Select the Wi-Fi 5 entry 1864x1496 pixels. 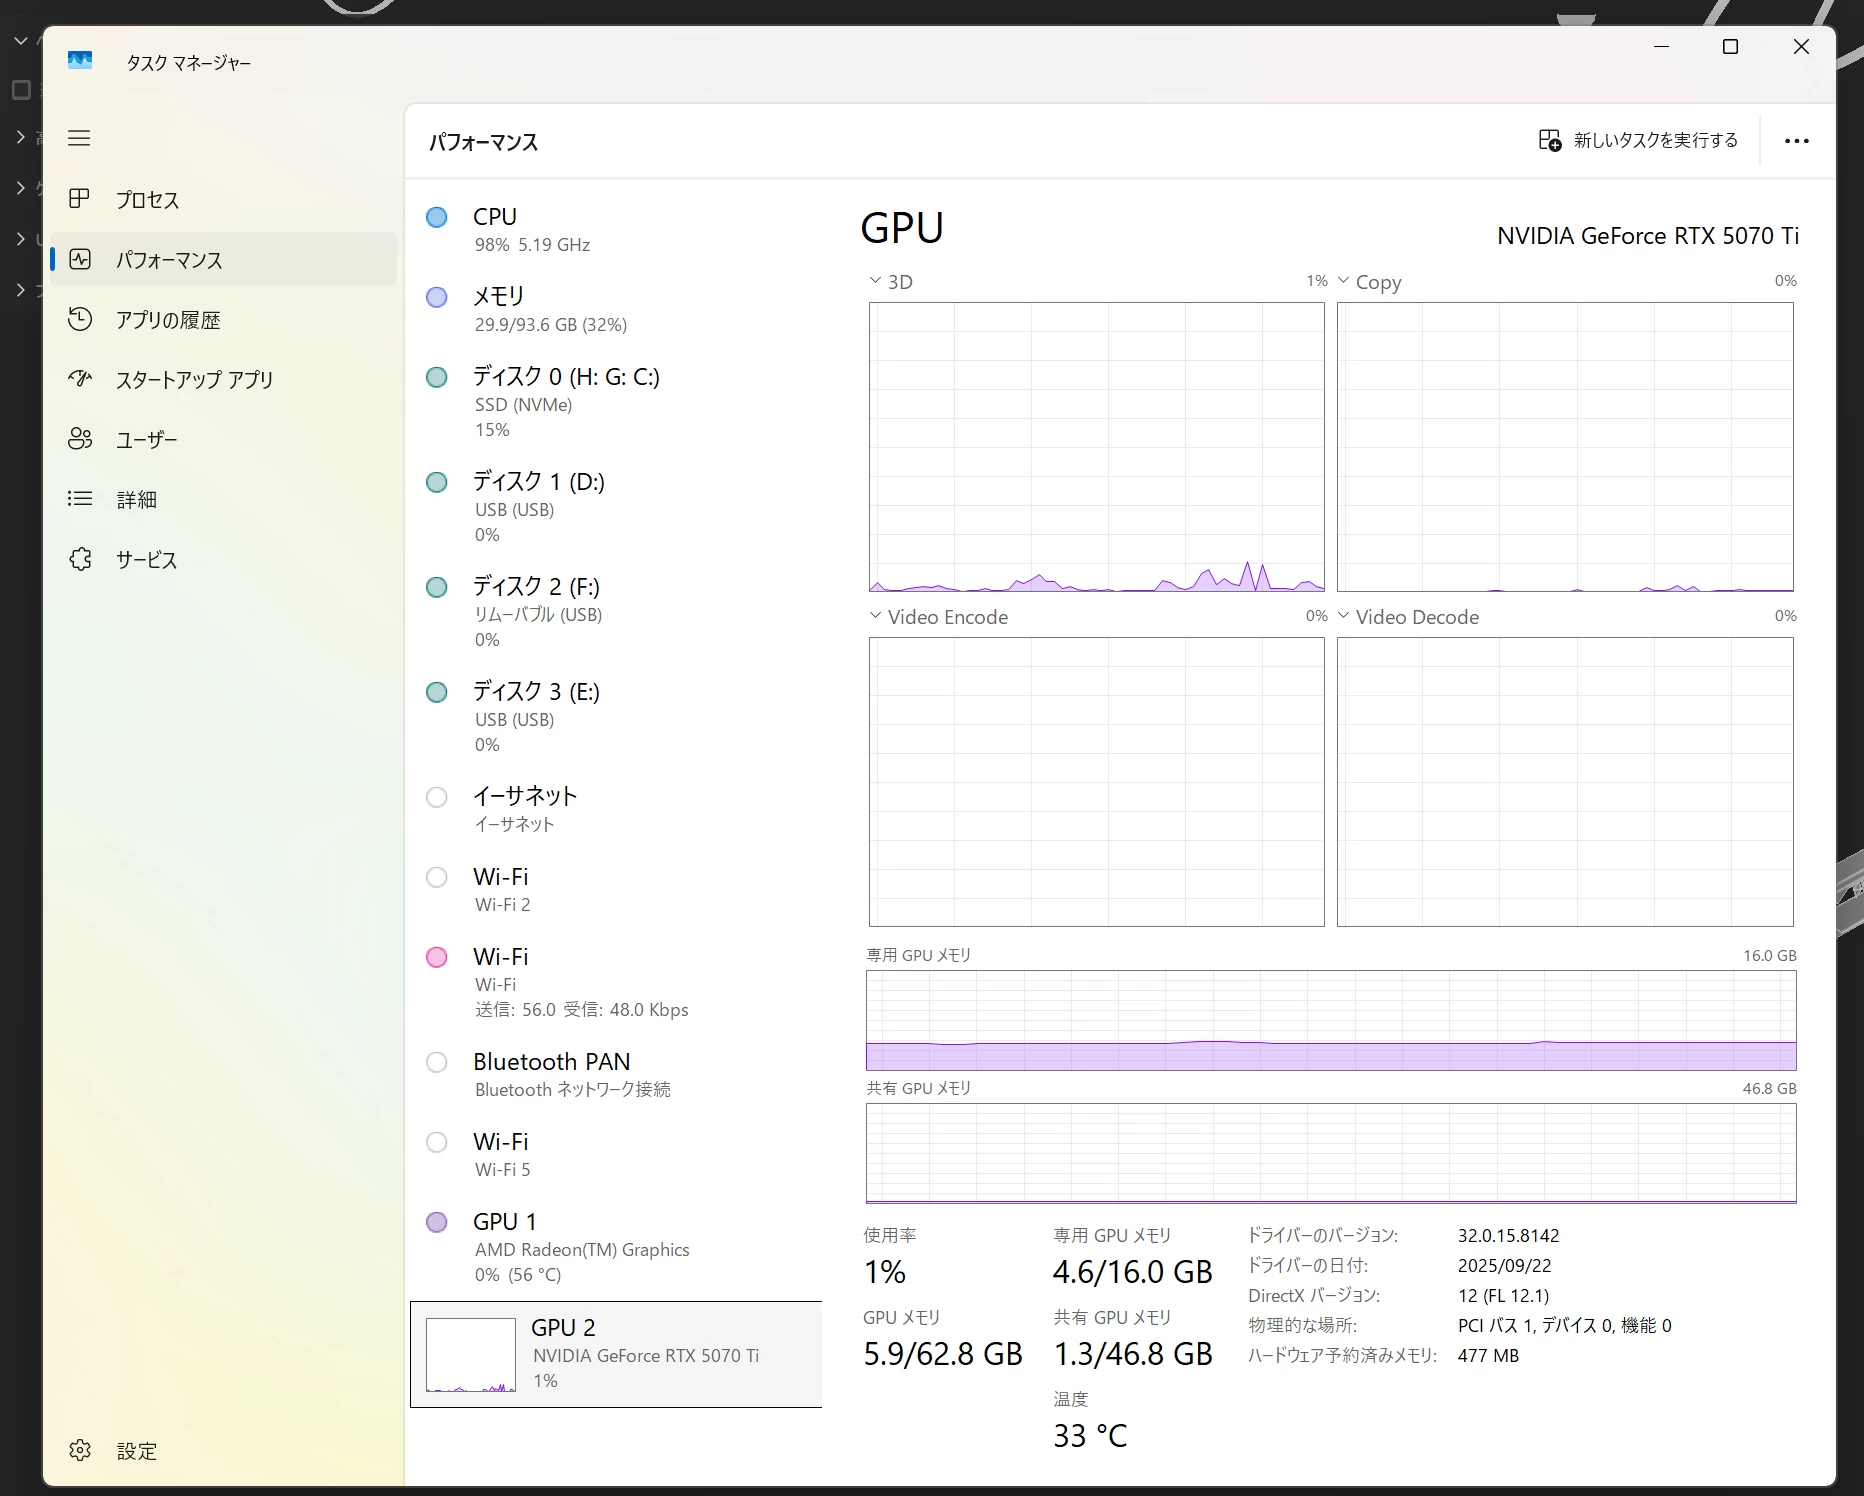click(x=616, y=1154)
